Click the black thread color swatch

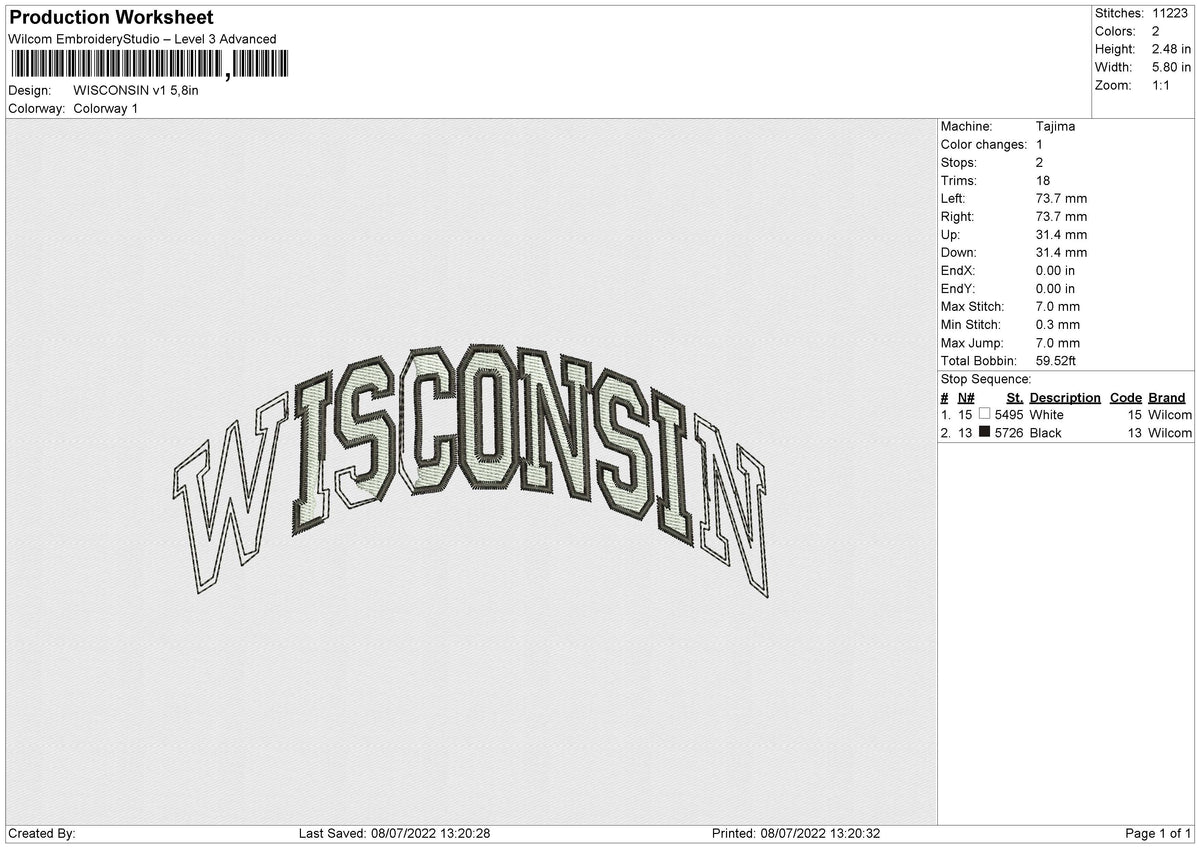coord(984,432)
